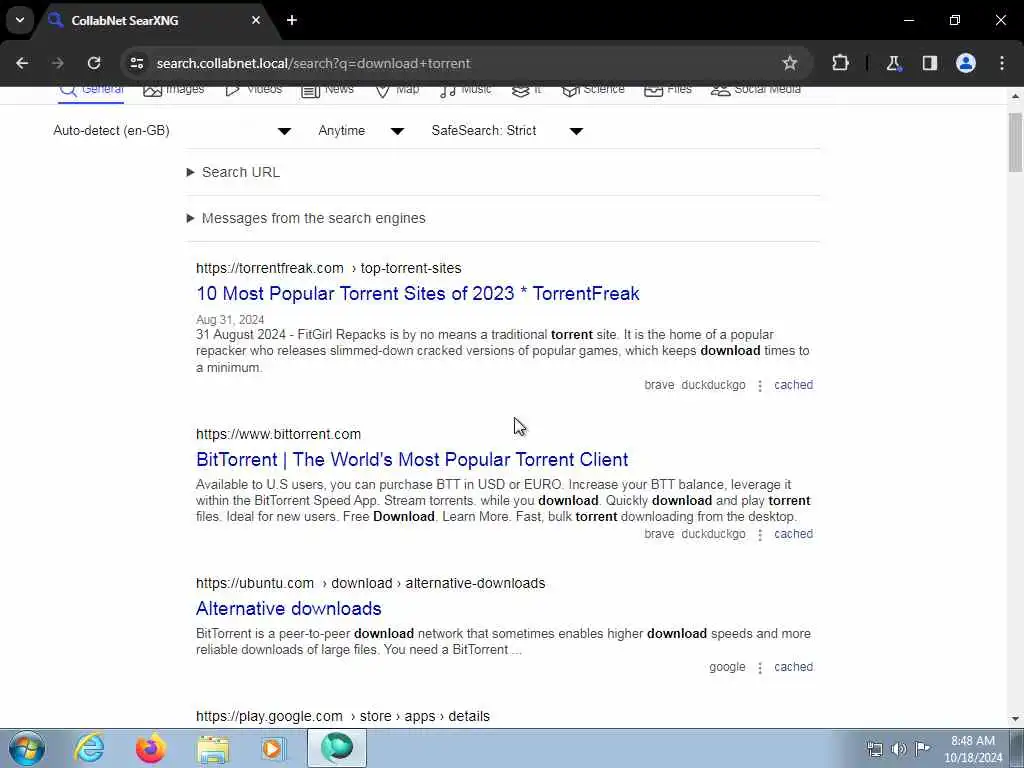Click the 'Aug 31, 2024' result date
Viewport: 1024px width, 768px height.
(x=230, y=320)
